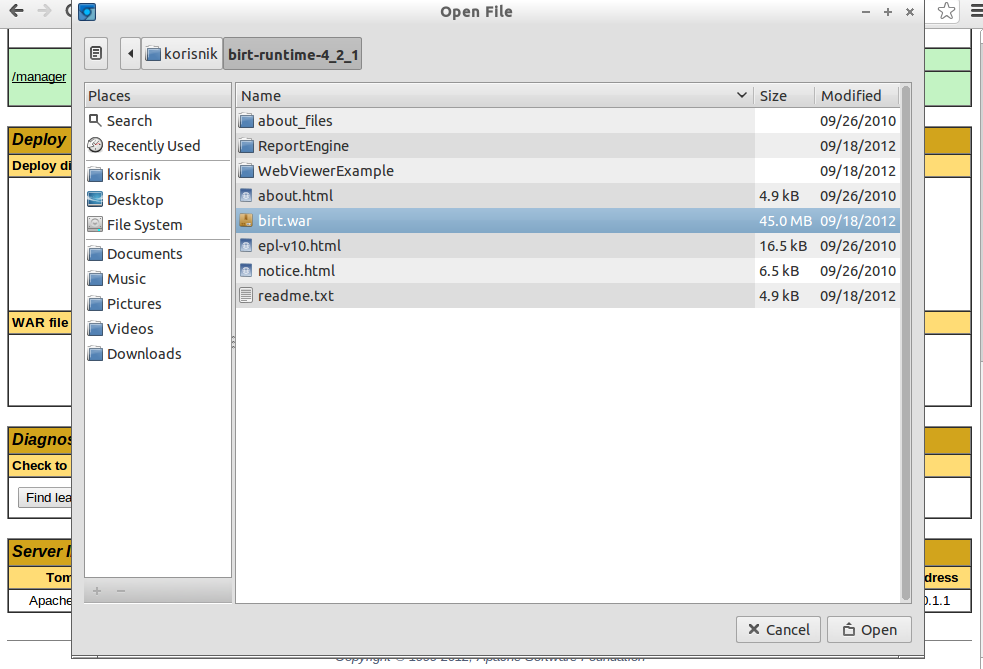The width and height of the screenshot is (983, 669).
Task: Click the notice.html file icon
Action: pyautogui.click(x=246, y=271)
